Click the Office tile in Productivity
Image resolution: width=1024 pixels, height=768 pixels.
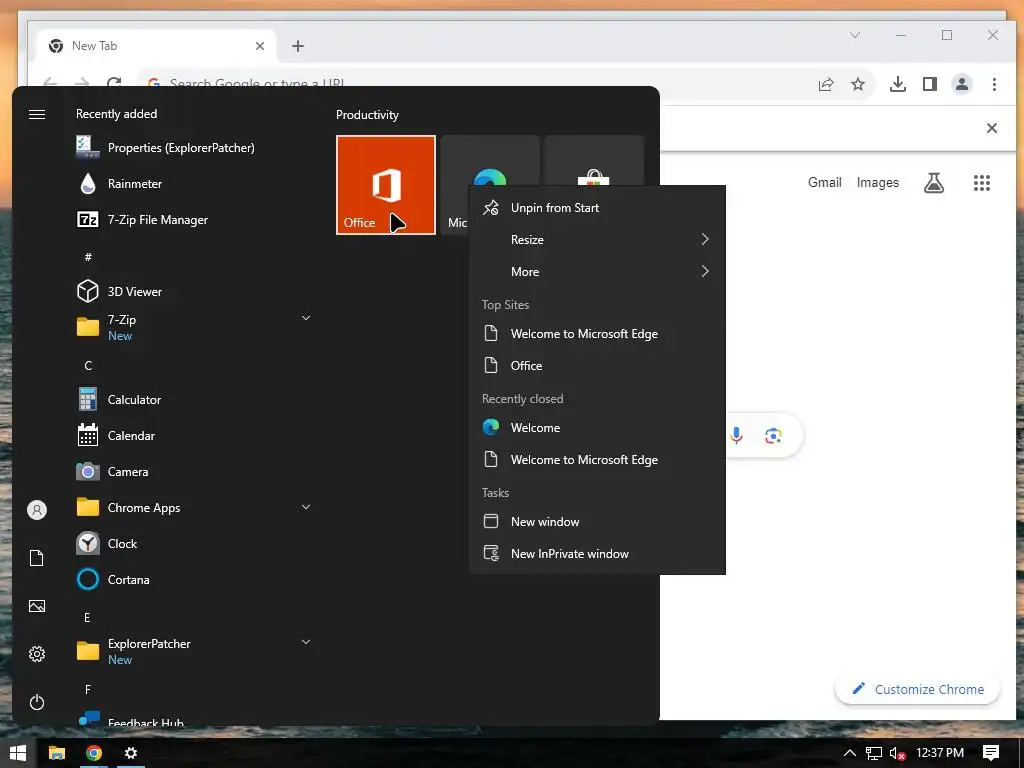click(x=386, y=185)
